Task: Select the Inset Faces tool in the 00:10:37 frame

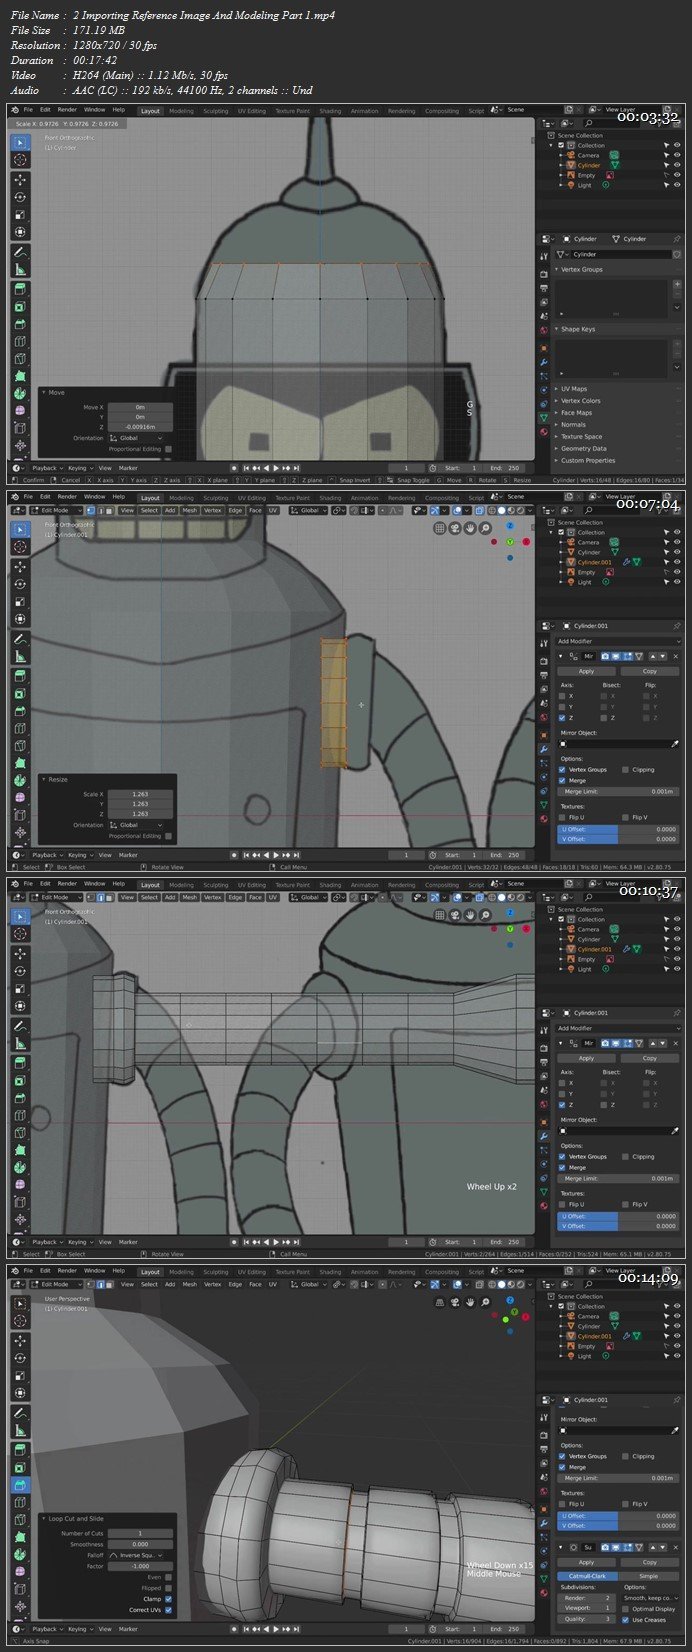Action: [20, 1081]
